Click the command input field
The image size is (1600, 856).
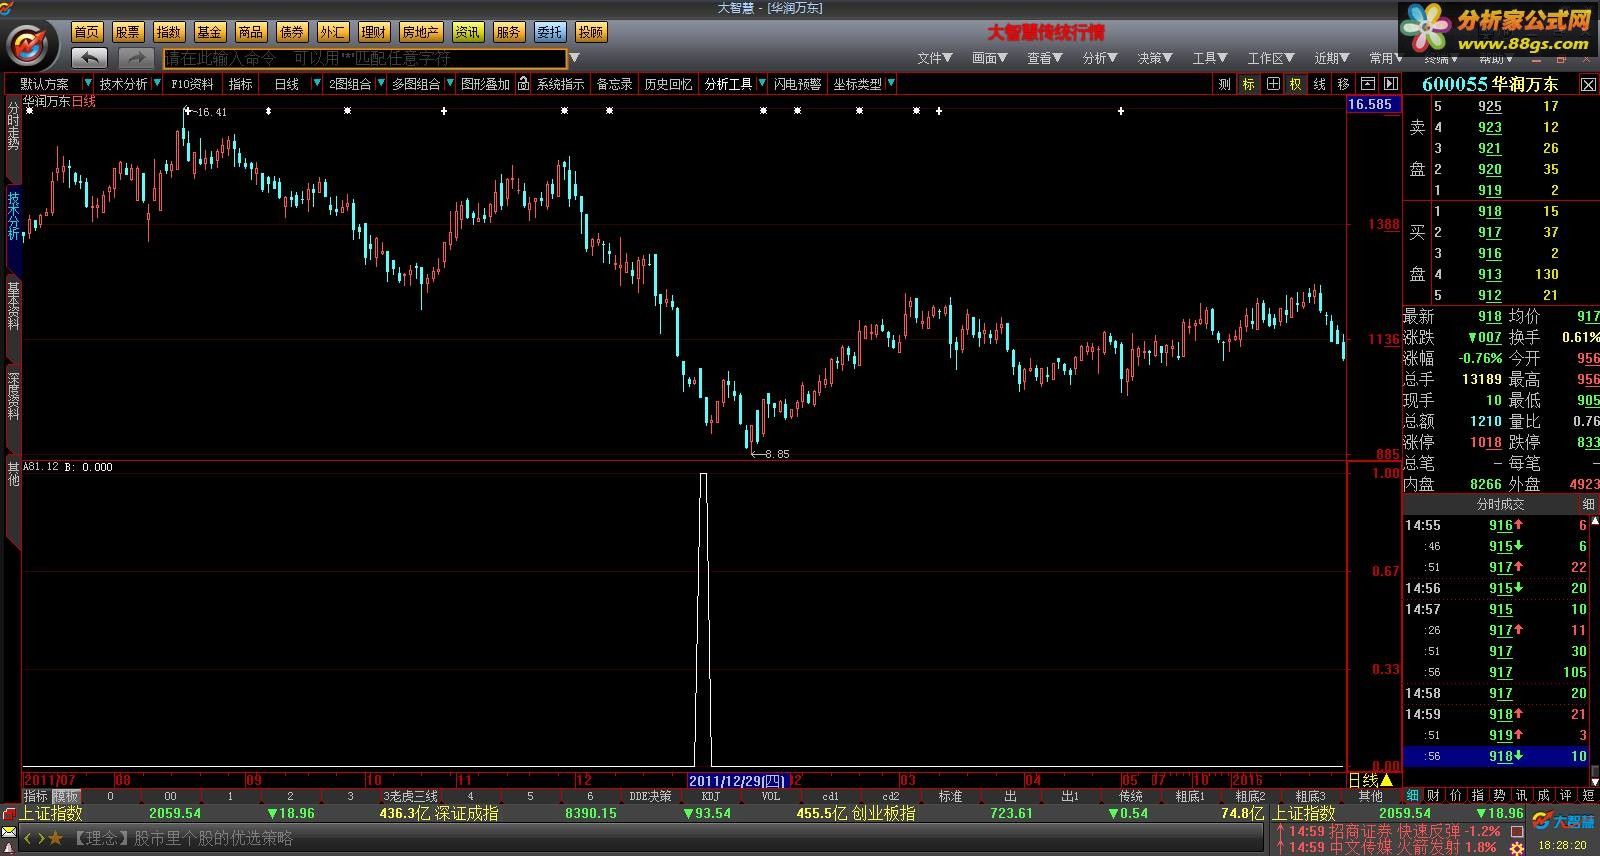(x=365, y=58)
